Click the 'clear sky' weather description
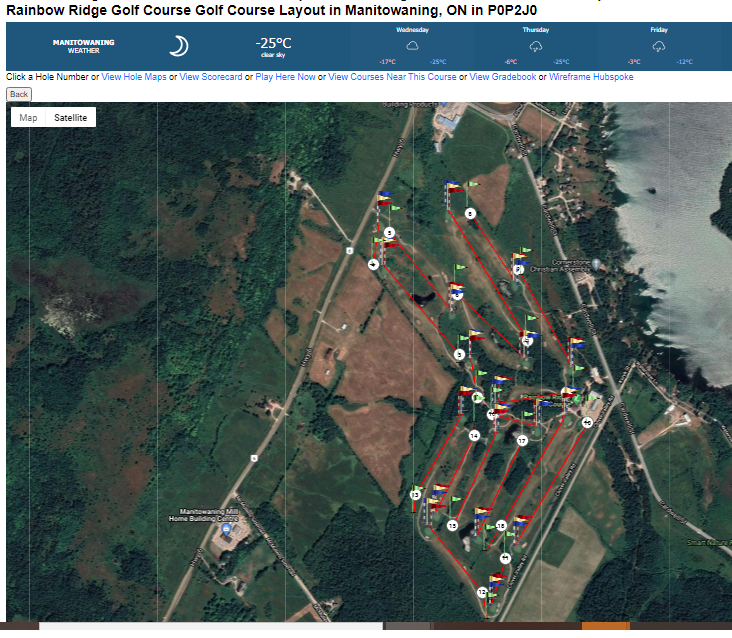 tap(273, 55)
